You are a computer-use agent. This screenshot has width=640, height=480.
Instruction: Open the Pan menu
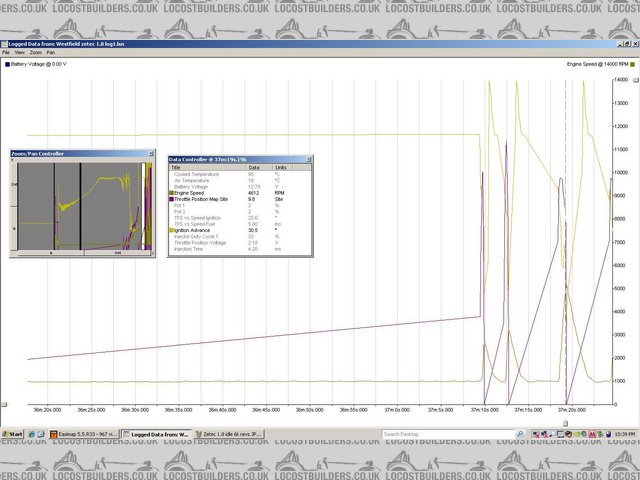click(50, 51)
